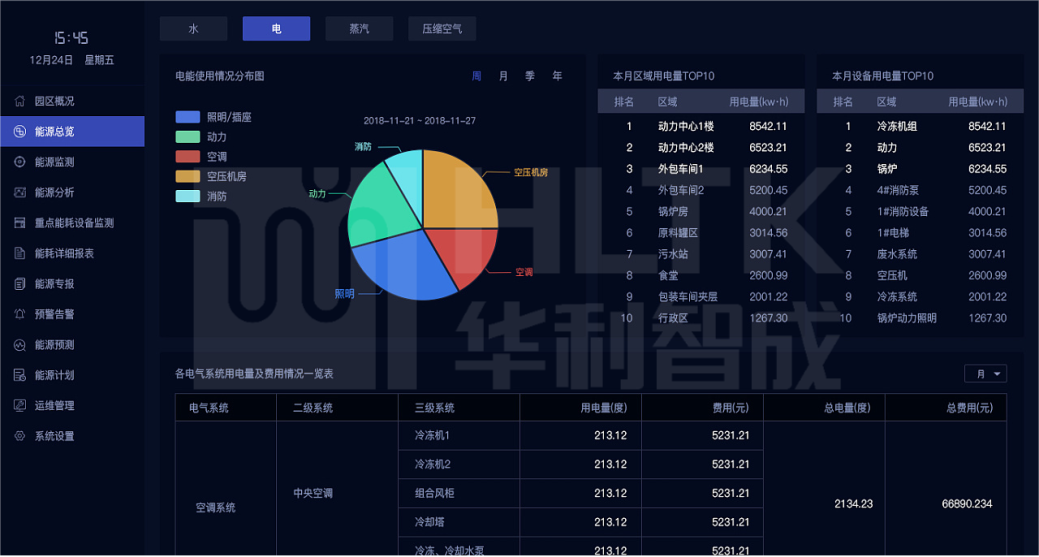The image size is (1039, 557).
Task: Select the 月 time range option
Action: 503,76
